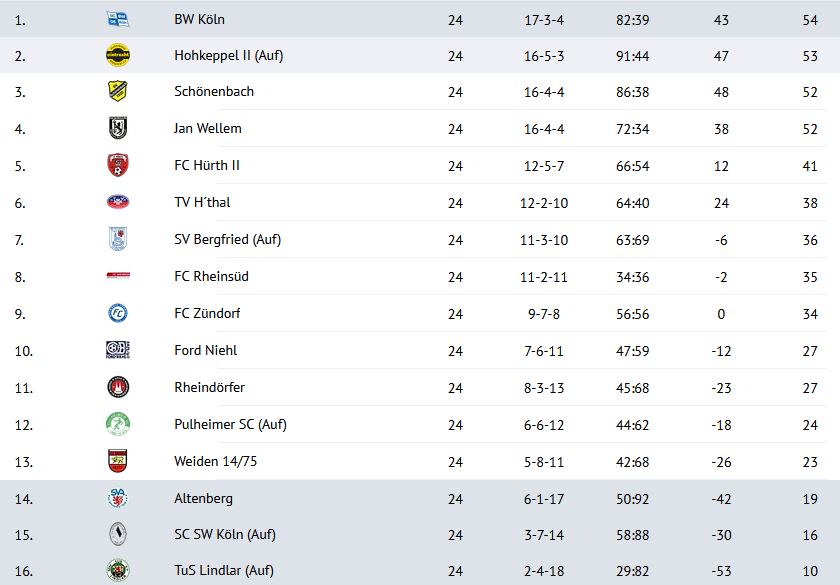Select the SC SW Köln (Auf) row
This screenshot has width=840, height=585.
pyautogui.click(x=420, y=534)
